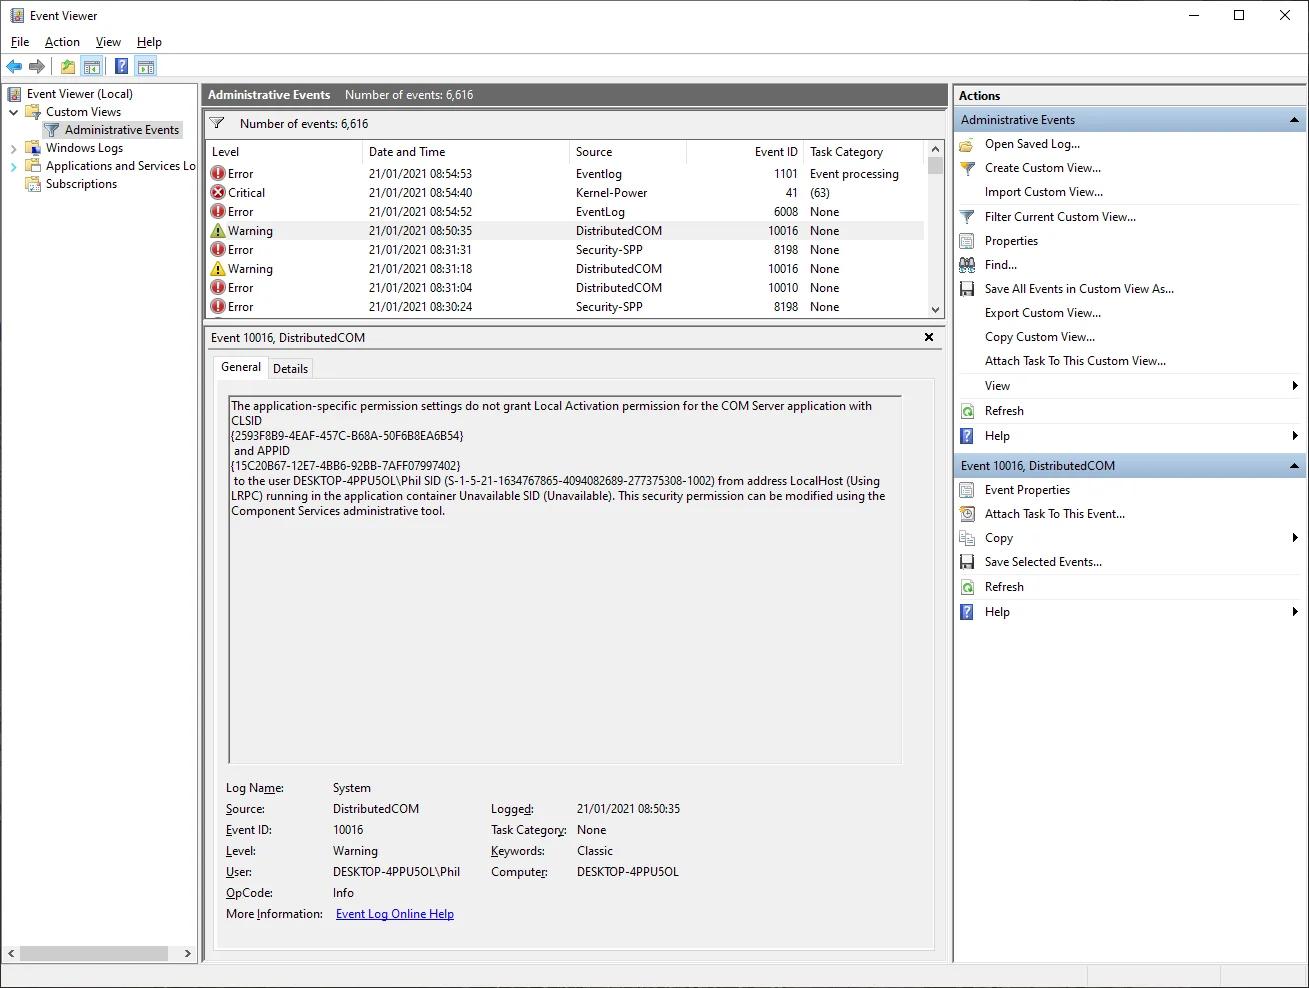Click the Create Custom View funnel icon

pyautogui.click(x=967, y=168)
